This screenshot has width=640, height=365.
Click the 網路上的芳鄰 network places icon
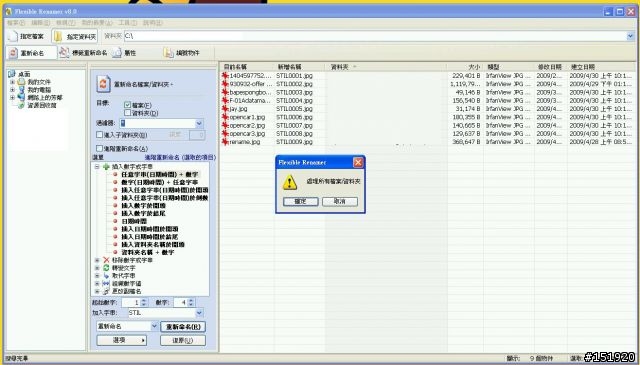pyautogui.click(x=21, y=97)
